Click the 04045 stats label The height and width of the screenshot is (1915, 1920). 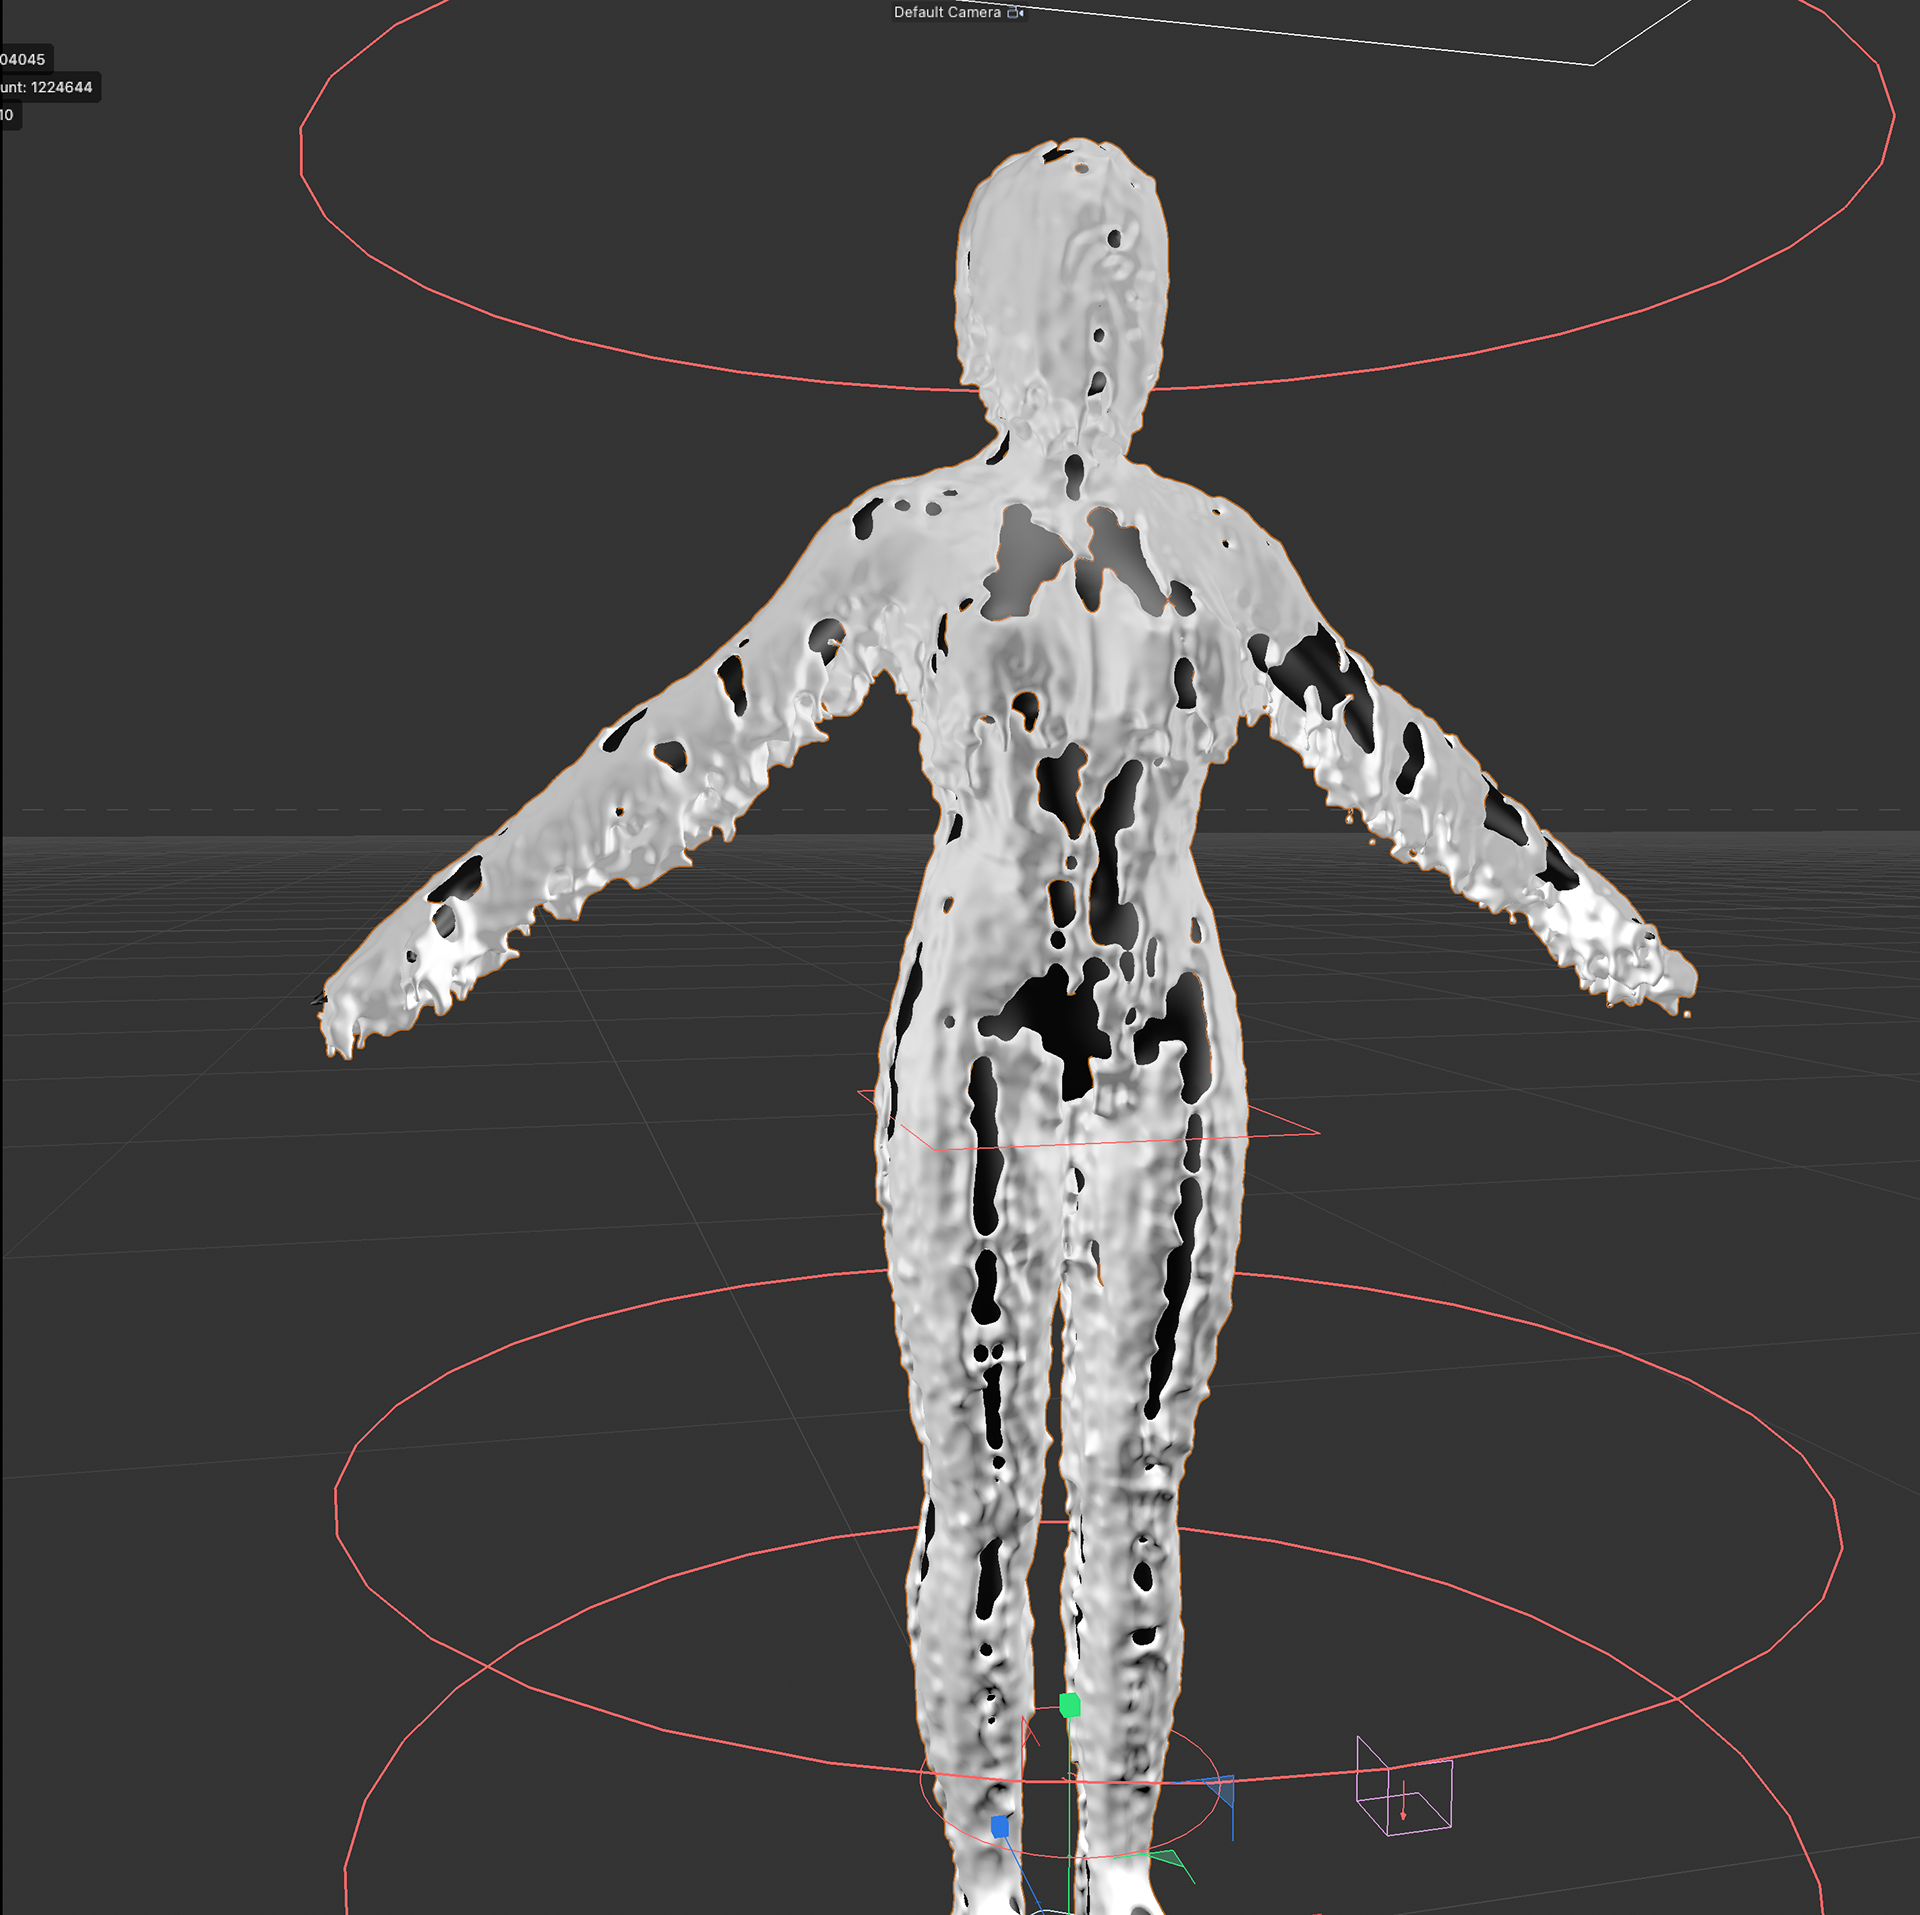point(23,59)
